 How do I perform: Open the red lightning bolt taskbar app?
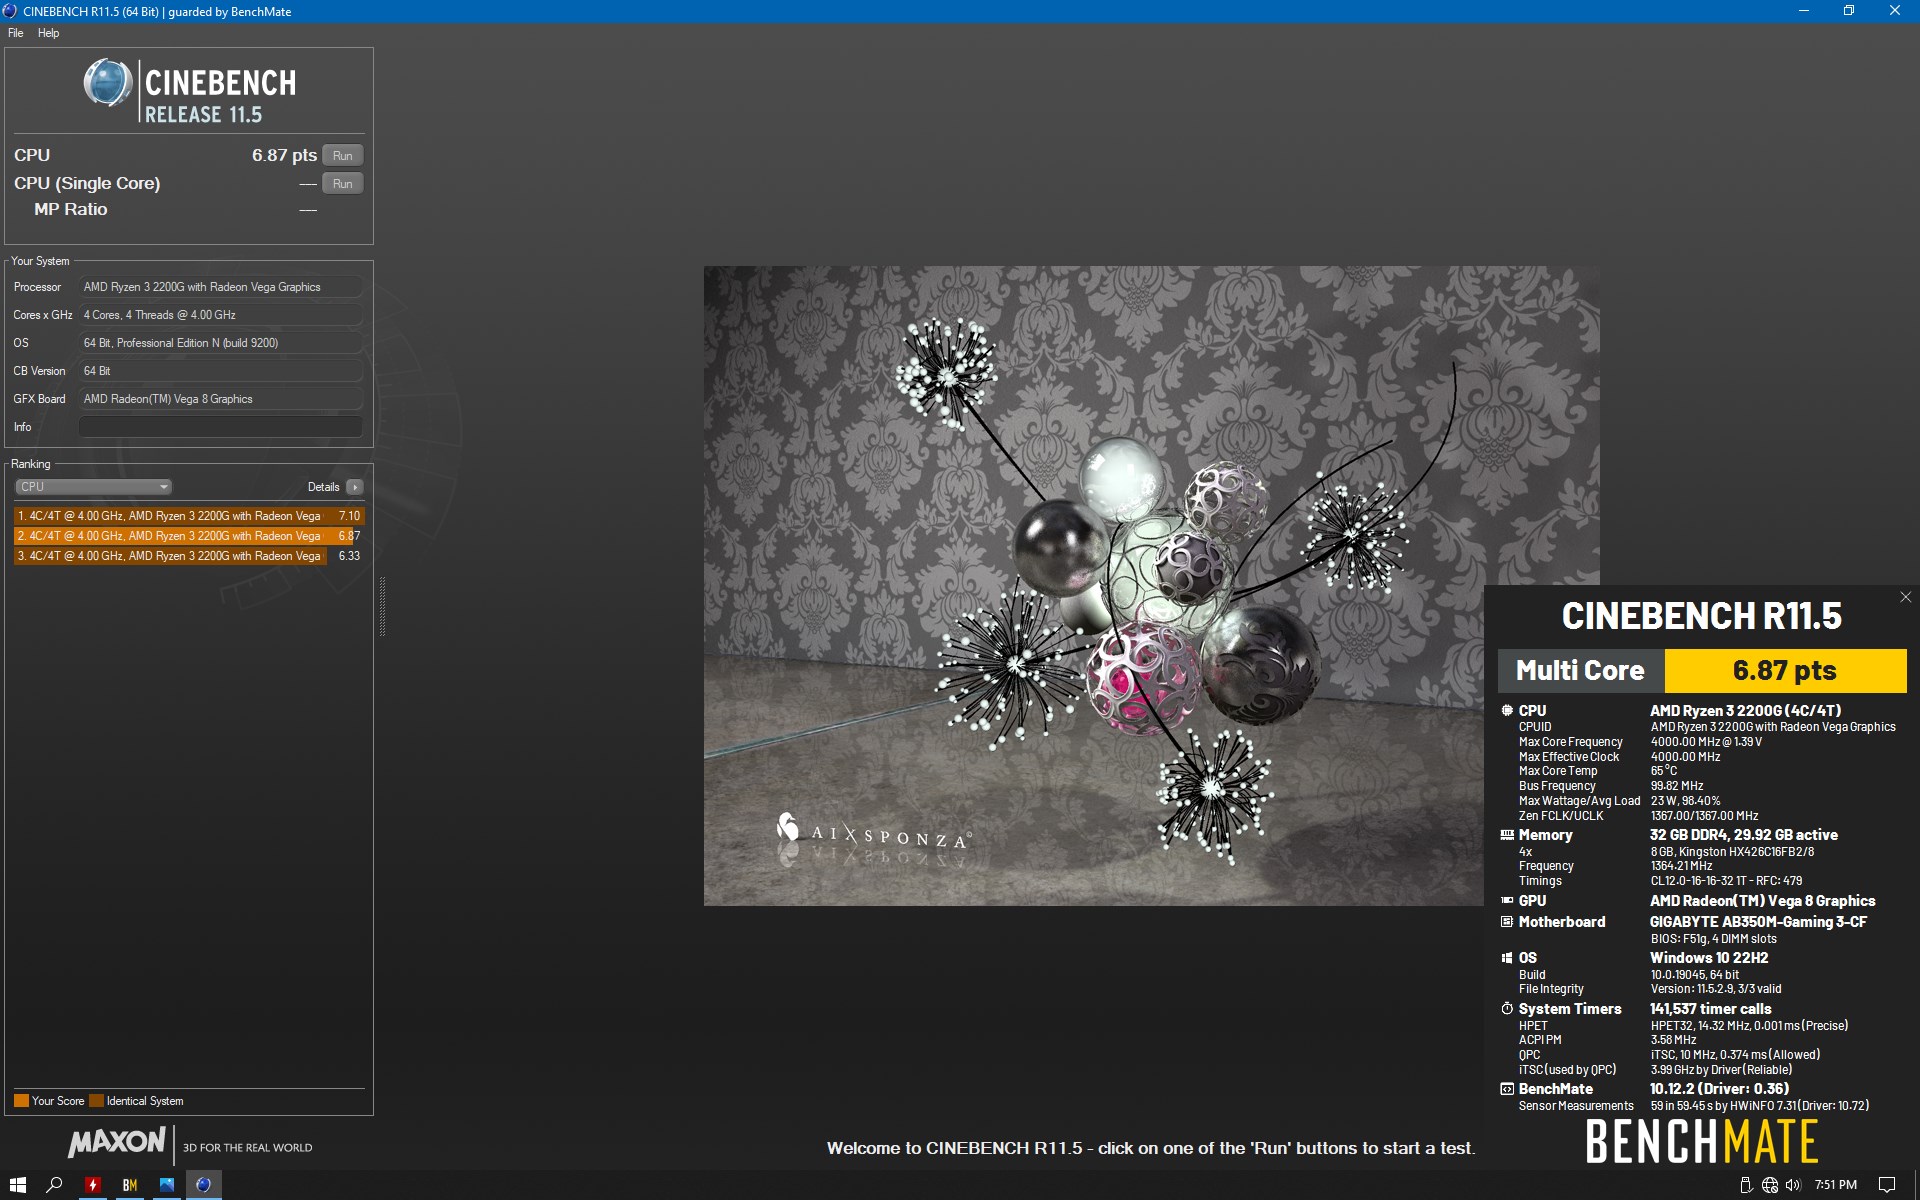[x=92, y=1185]
